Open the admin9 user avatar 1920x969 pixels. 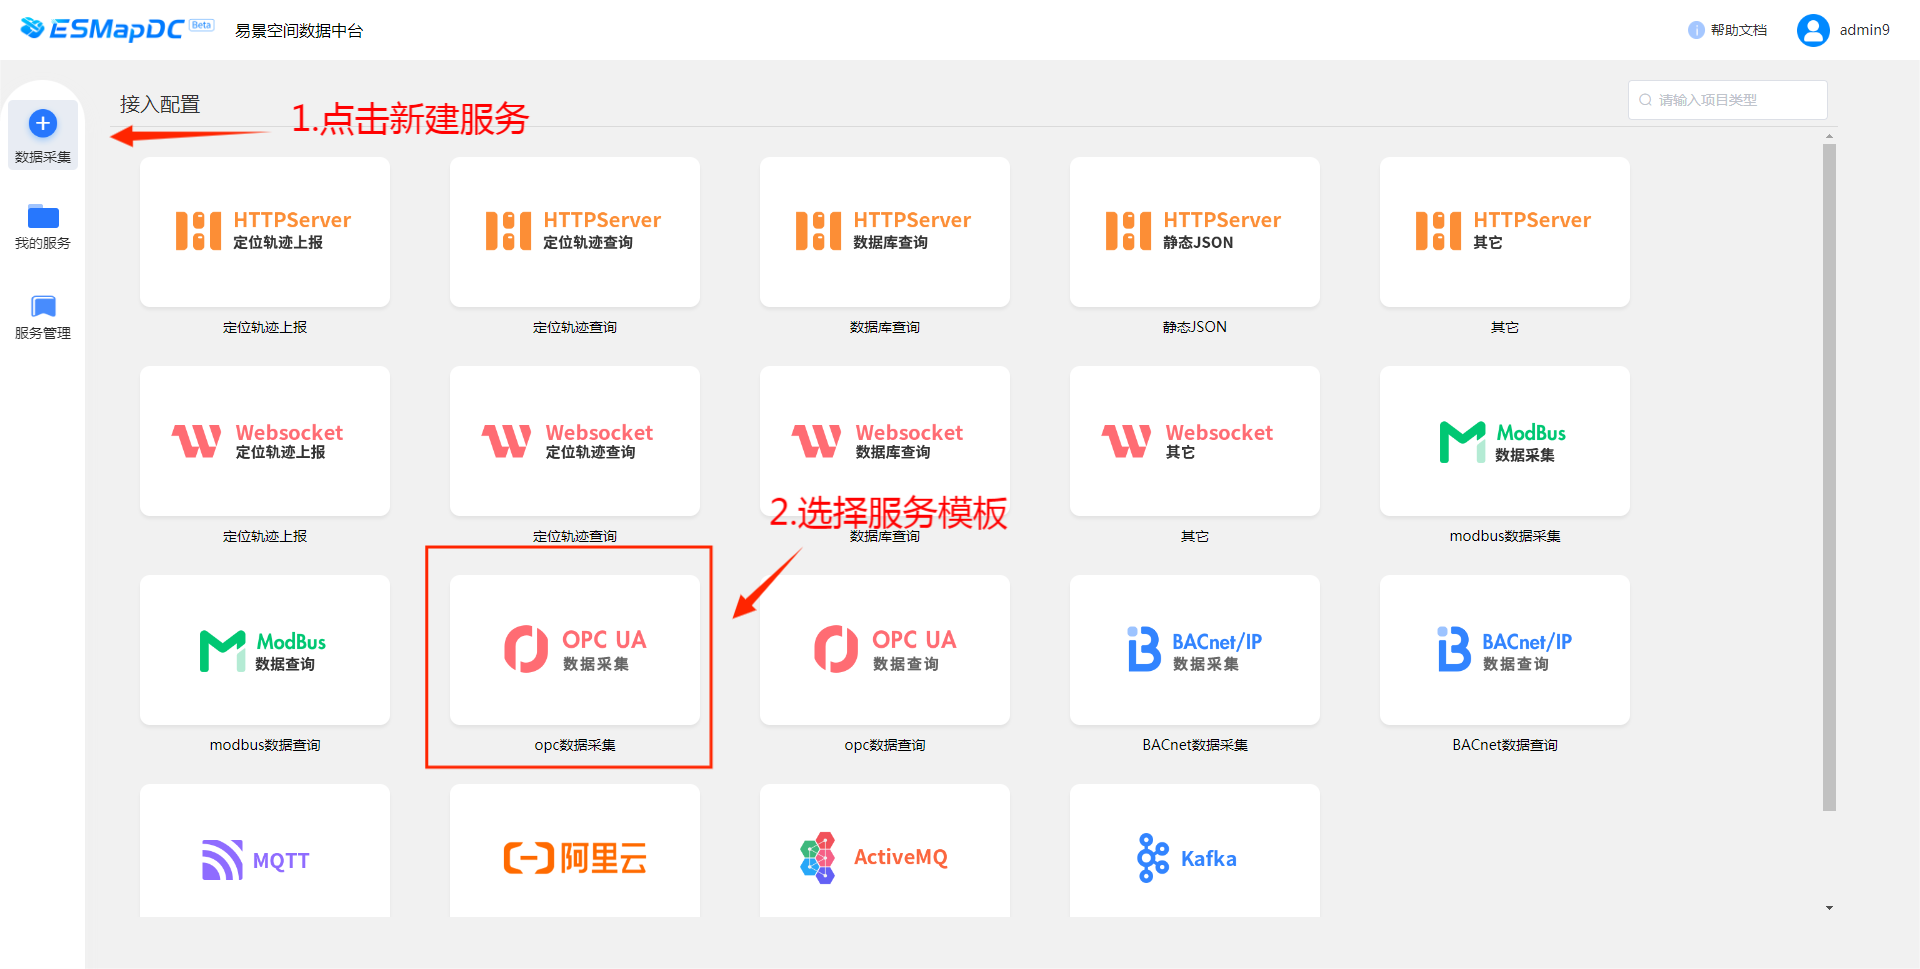coord(1813,30)
